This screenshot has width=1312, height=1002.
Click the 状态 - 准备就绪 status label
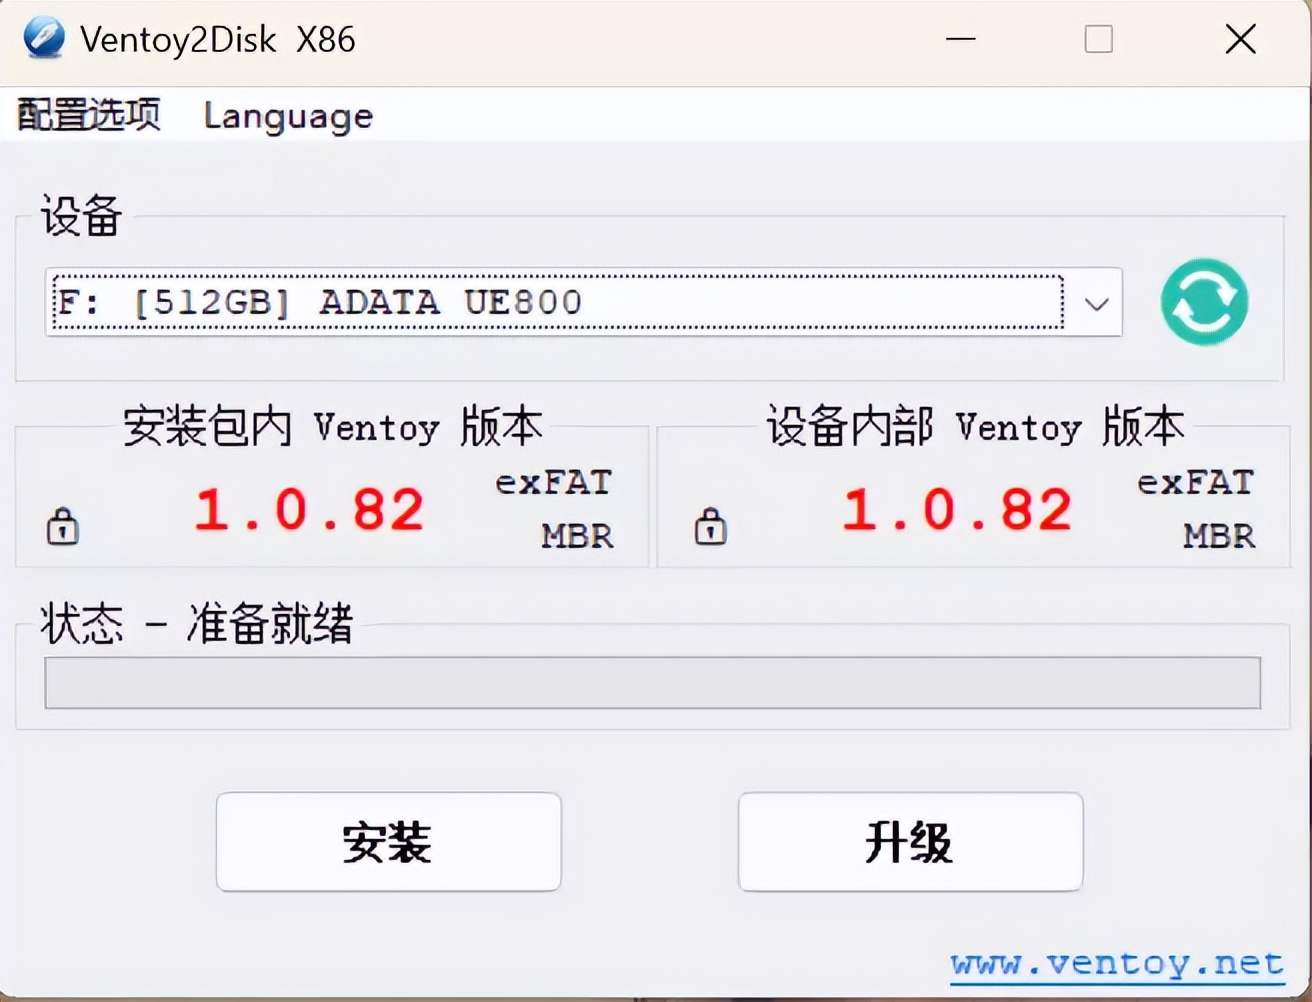(x=197, y=624)
